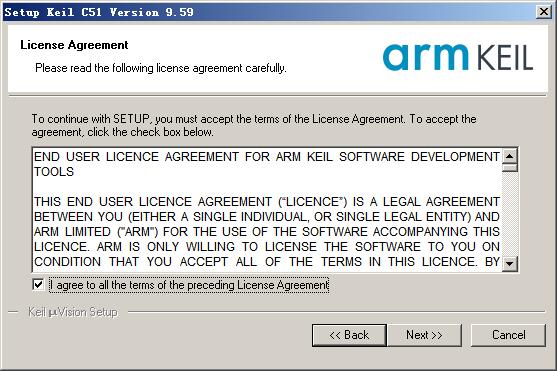Cancel the Keil C51 setup
Viewport: 557px width, 371px height.
click(x=508, y=335)
